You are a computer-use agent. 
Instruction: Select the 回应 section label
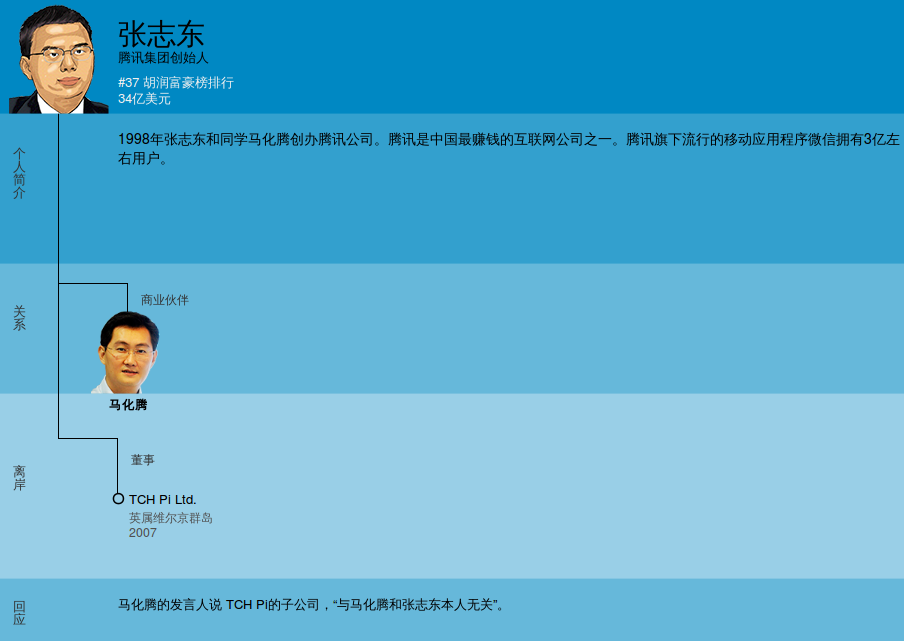[x=19, y=613]
